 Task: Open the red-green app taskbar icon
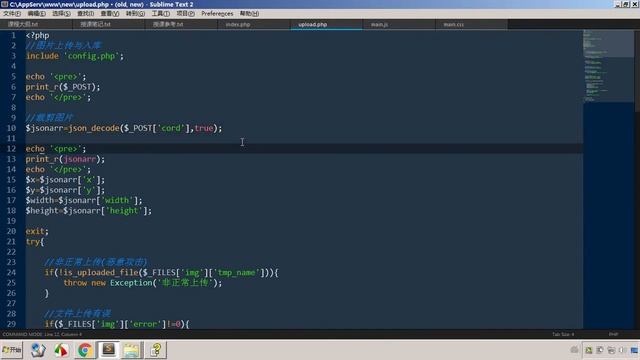61,350
